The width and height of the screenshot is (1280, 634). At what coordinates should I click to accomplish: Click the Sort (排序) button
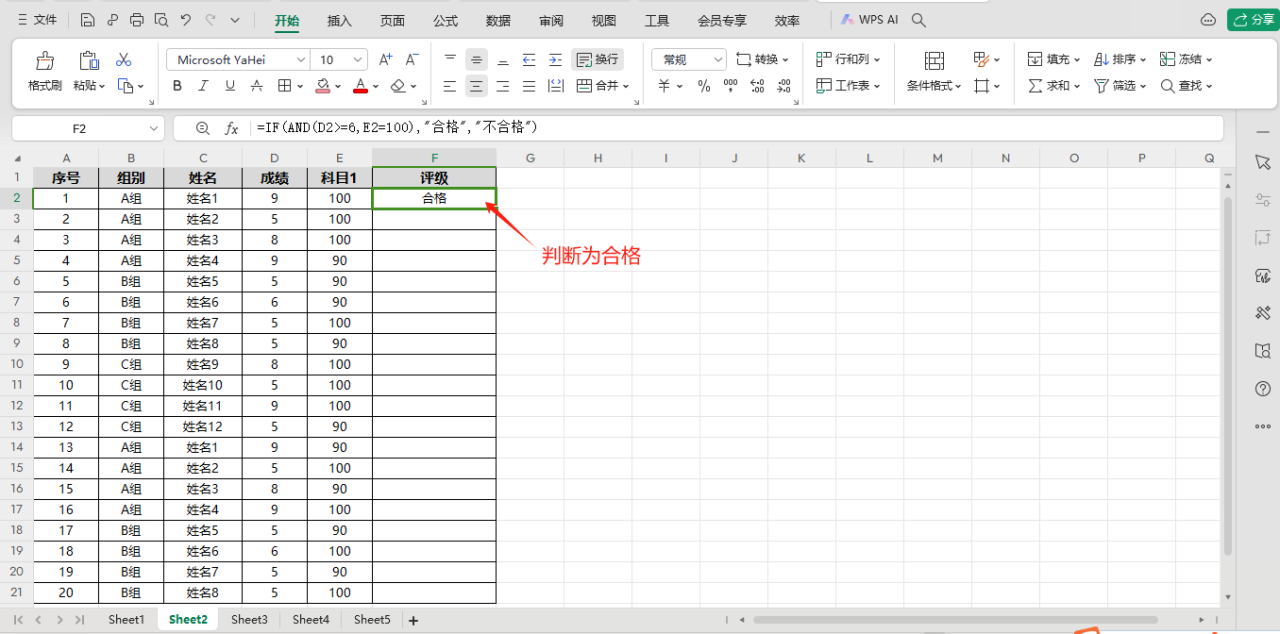click(1120, 60)
